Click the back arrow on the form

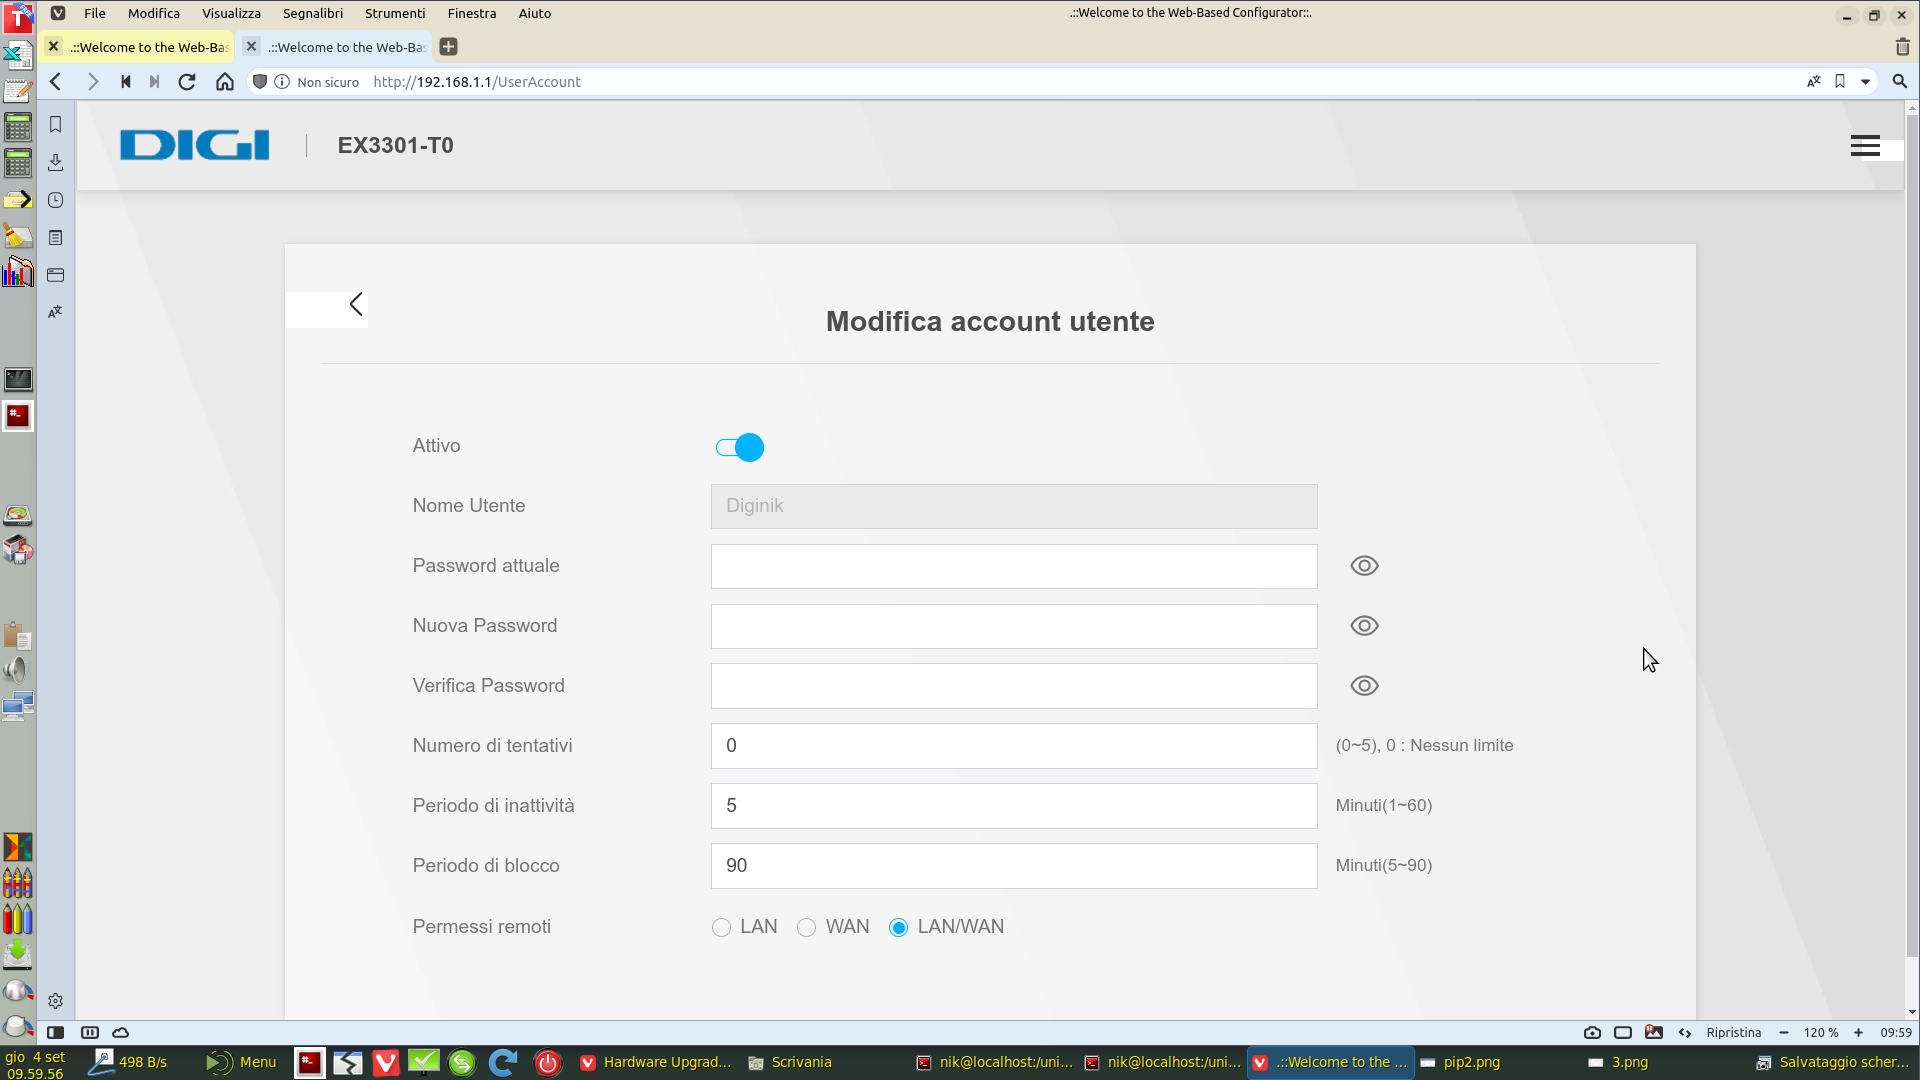pos(356,305)
